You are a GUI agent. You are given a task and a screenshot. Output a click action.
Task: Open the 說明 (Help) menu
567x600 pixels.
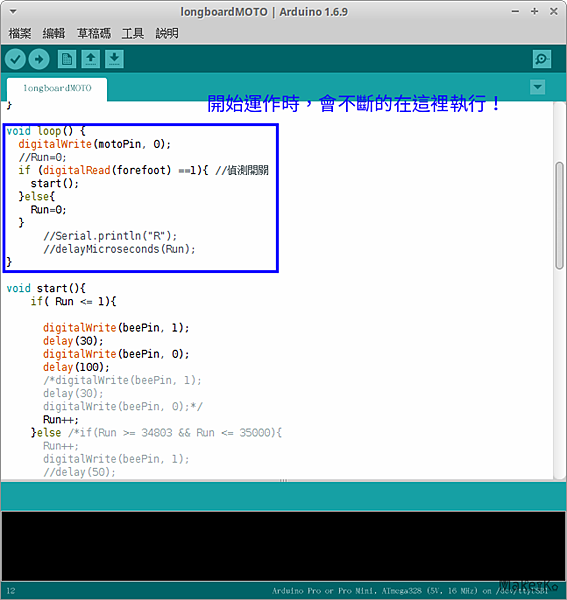167,34
